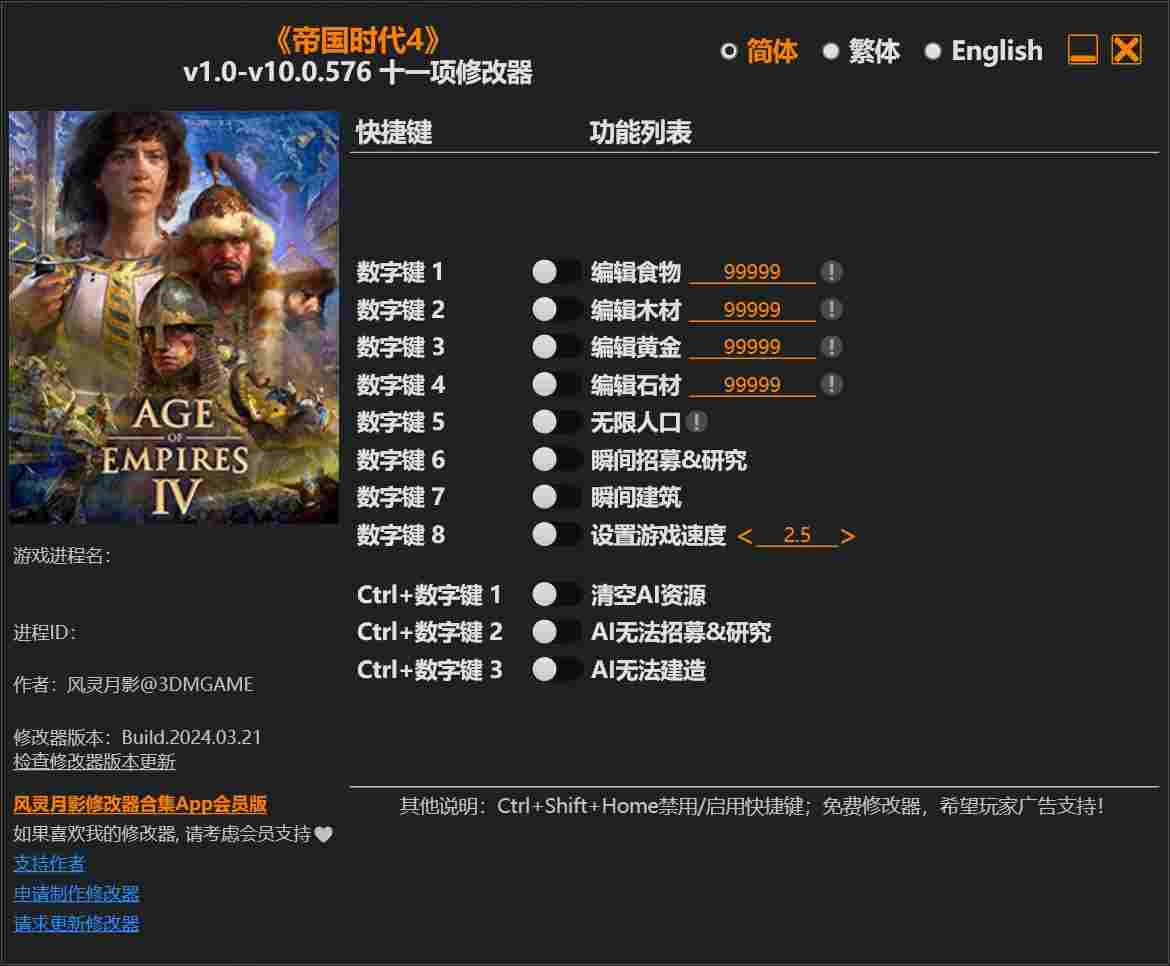Select the 繁体 language radio button

point(830,51)
